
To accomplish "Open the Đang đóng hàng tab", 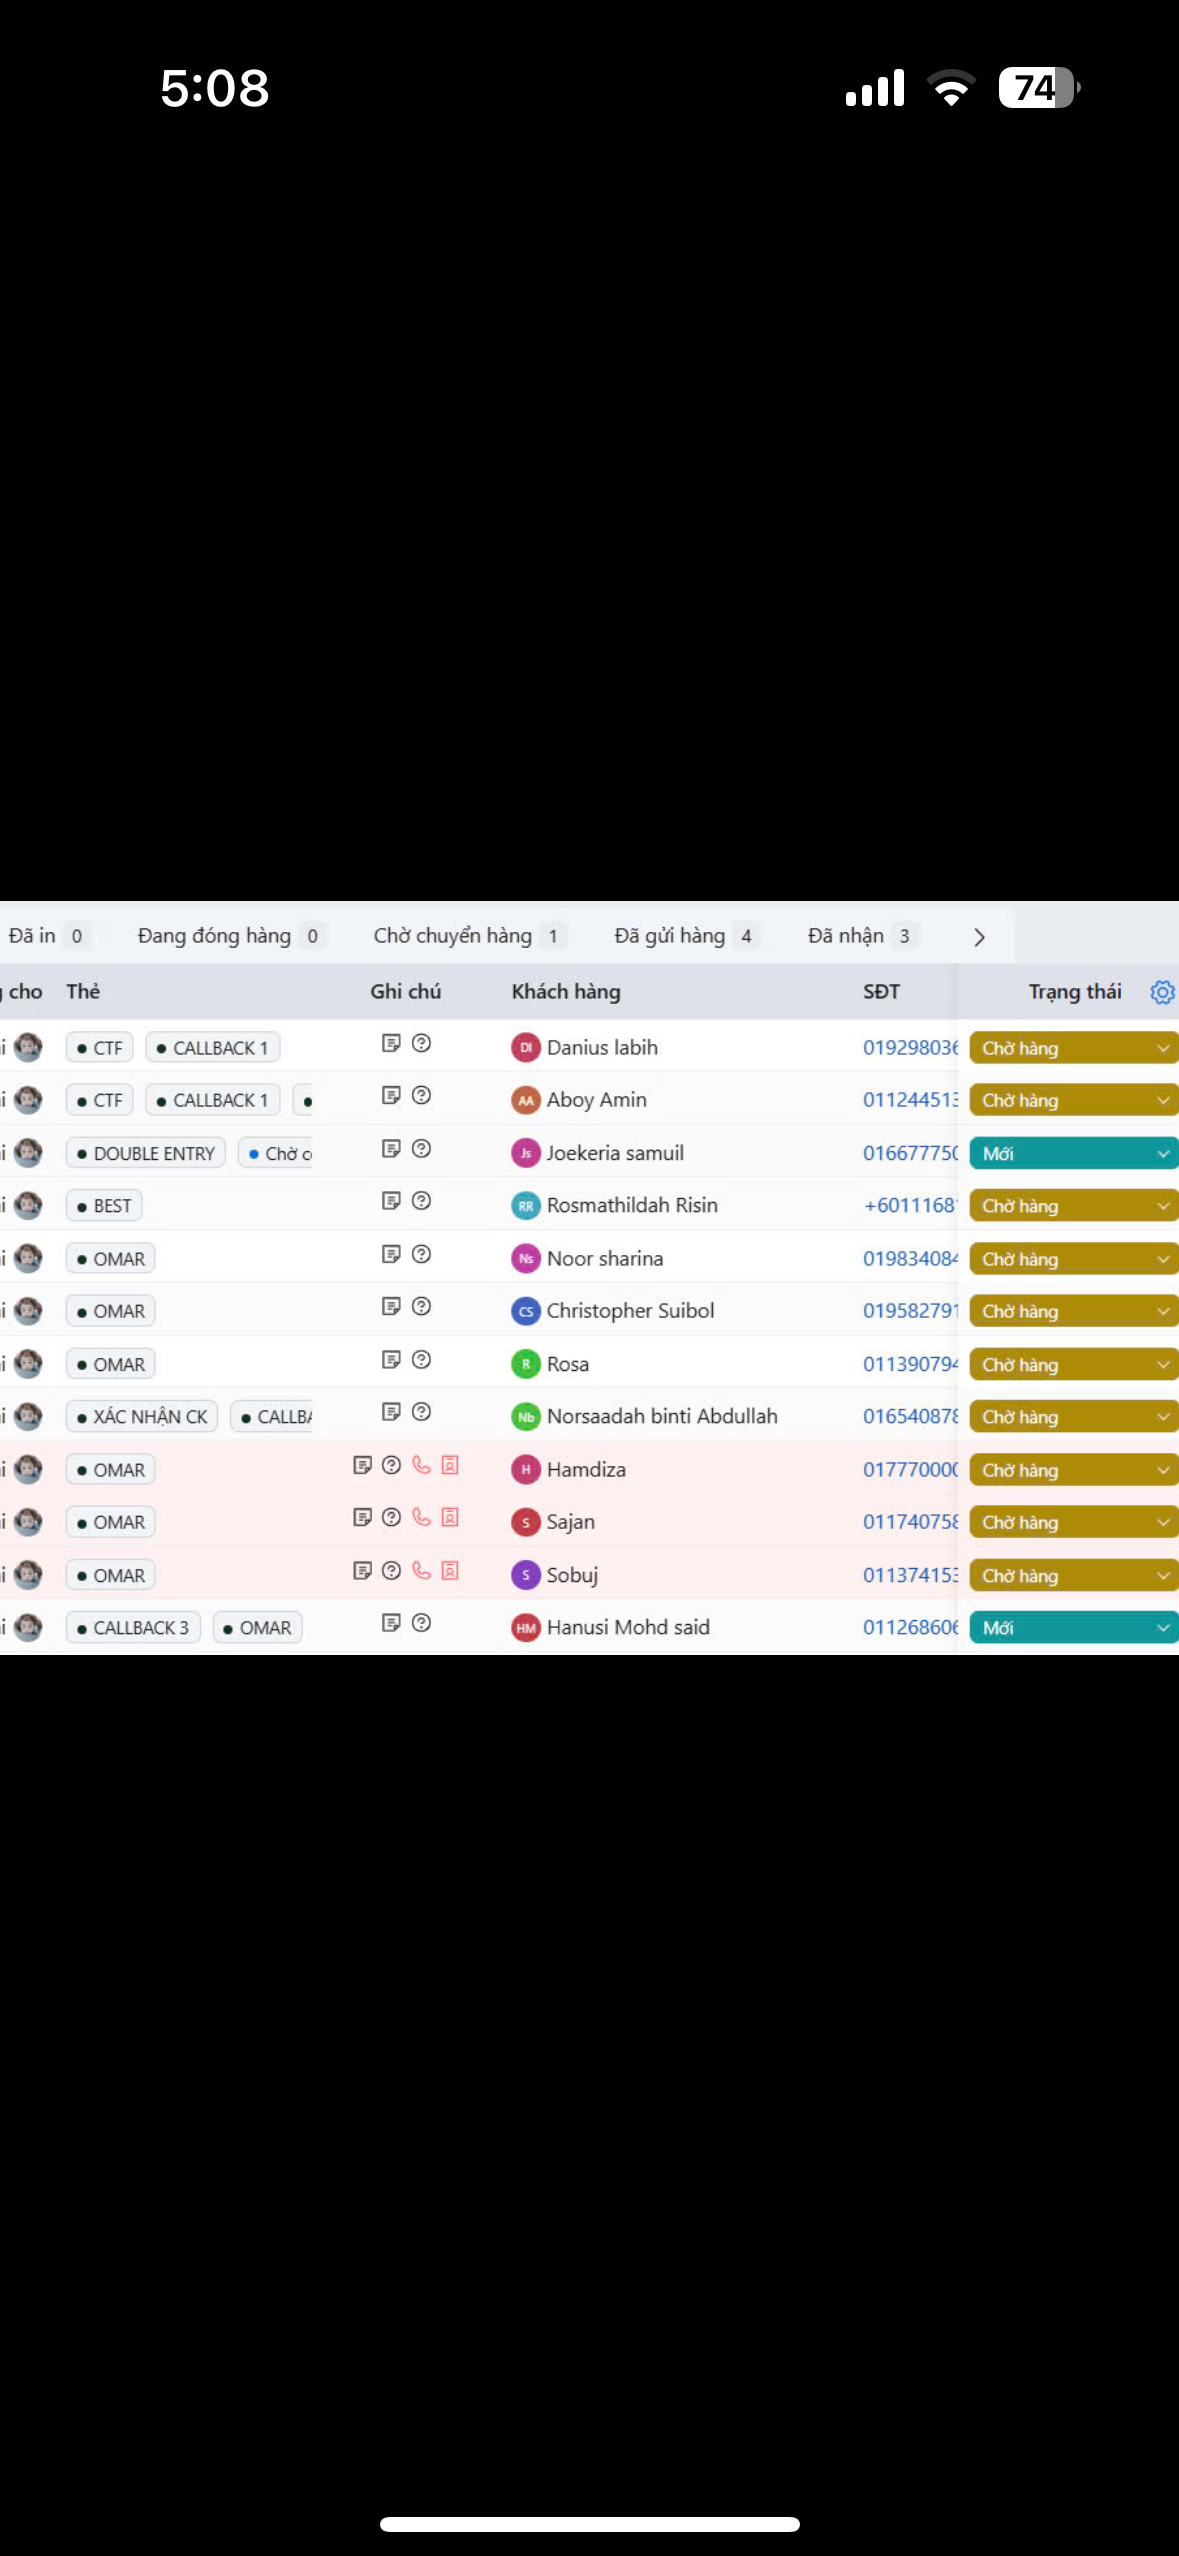I will pyautogui.click(x=214, y=936).
